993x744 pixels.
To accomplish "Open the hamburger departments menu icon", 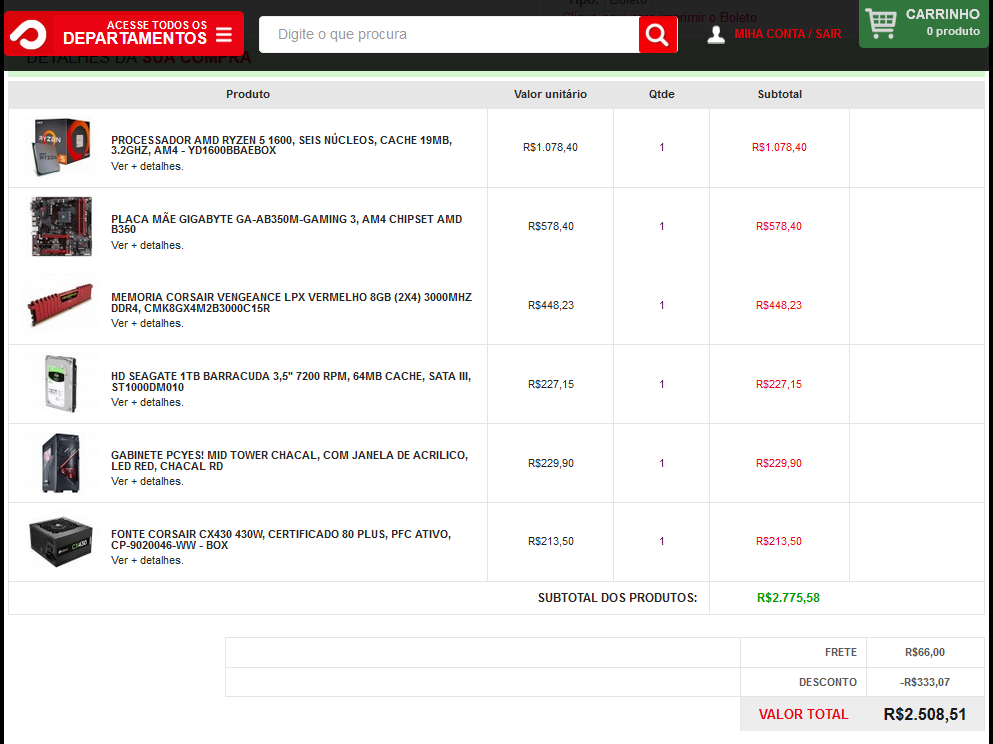I will (224, 34).
